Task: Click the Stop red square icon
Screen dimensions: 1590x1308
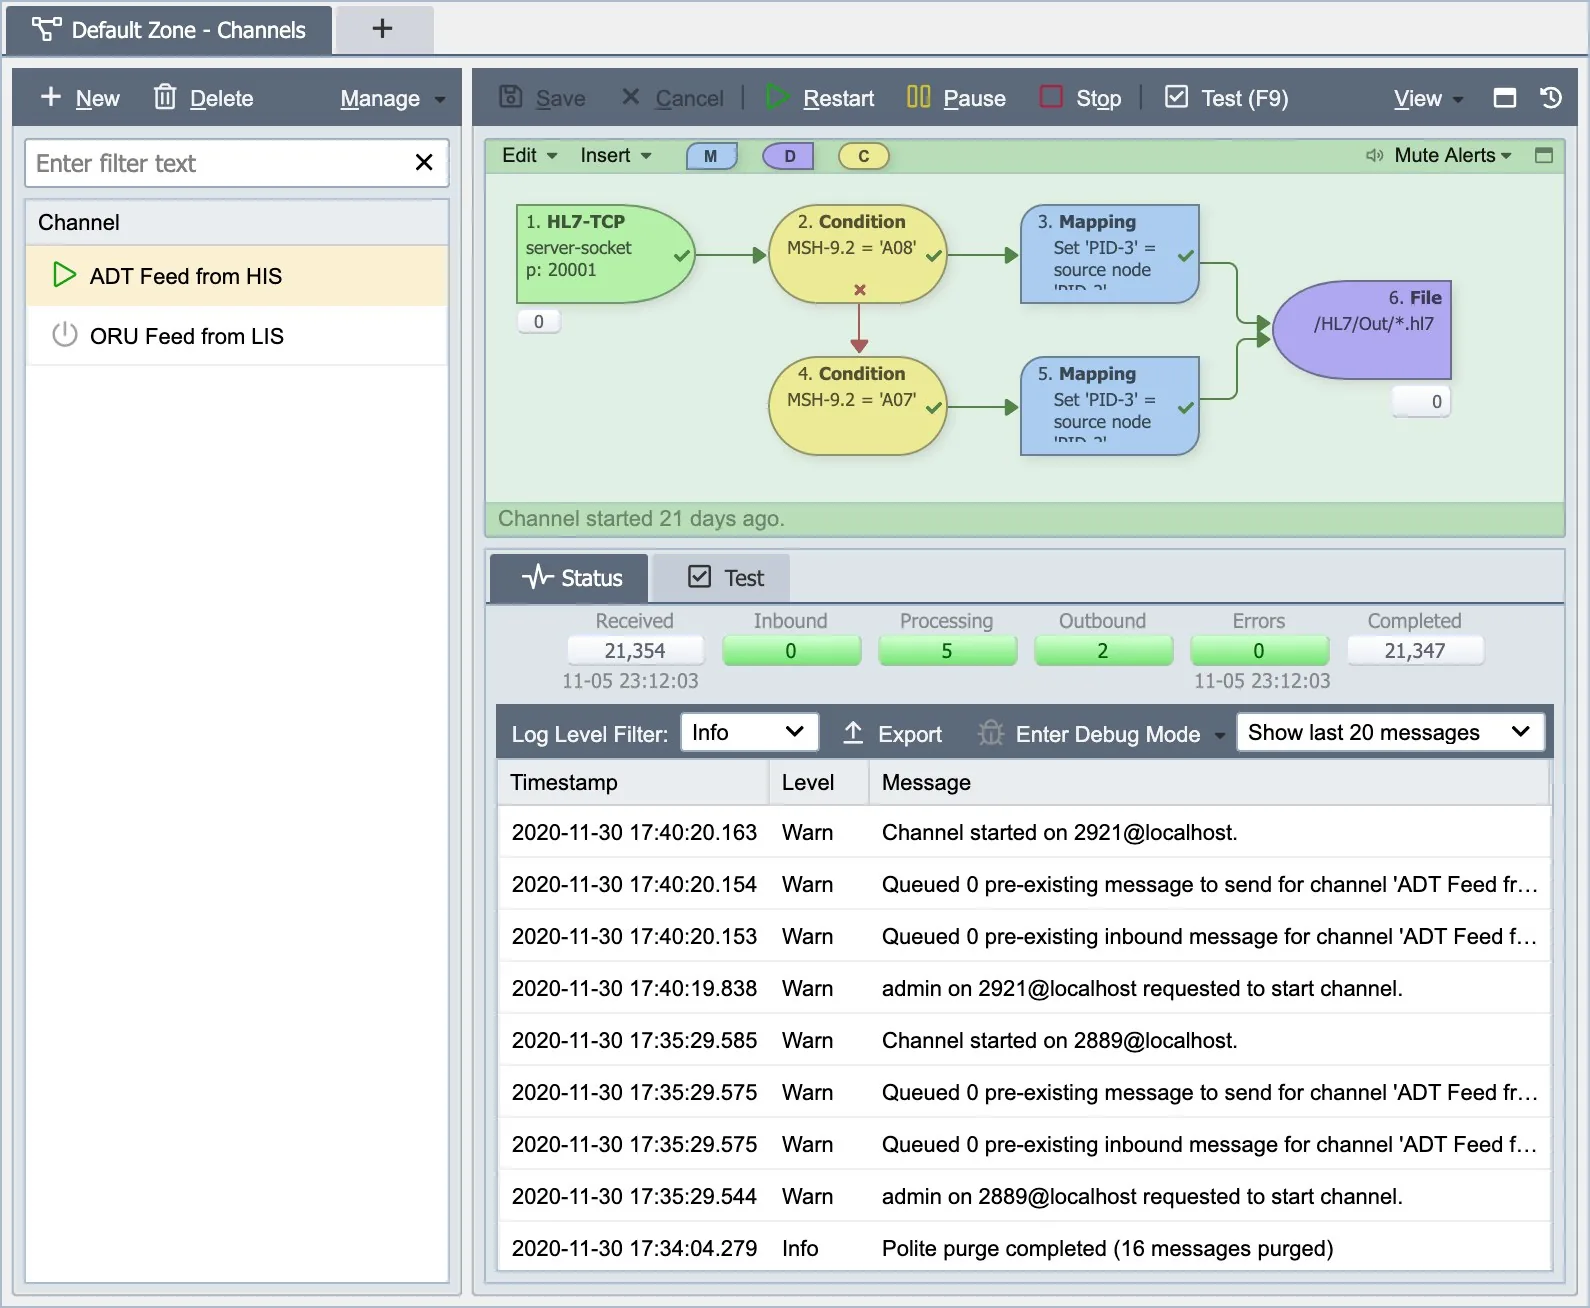Action: 1051,96
